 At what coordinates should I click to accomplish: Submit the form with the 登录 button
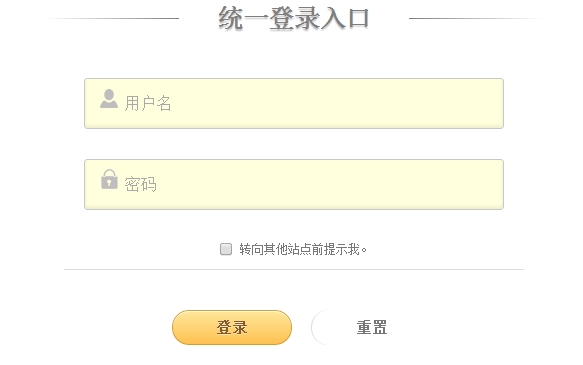coord(232,327)
